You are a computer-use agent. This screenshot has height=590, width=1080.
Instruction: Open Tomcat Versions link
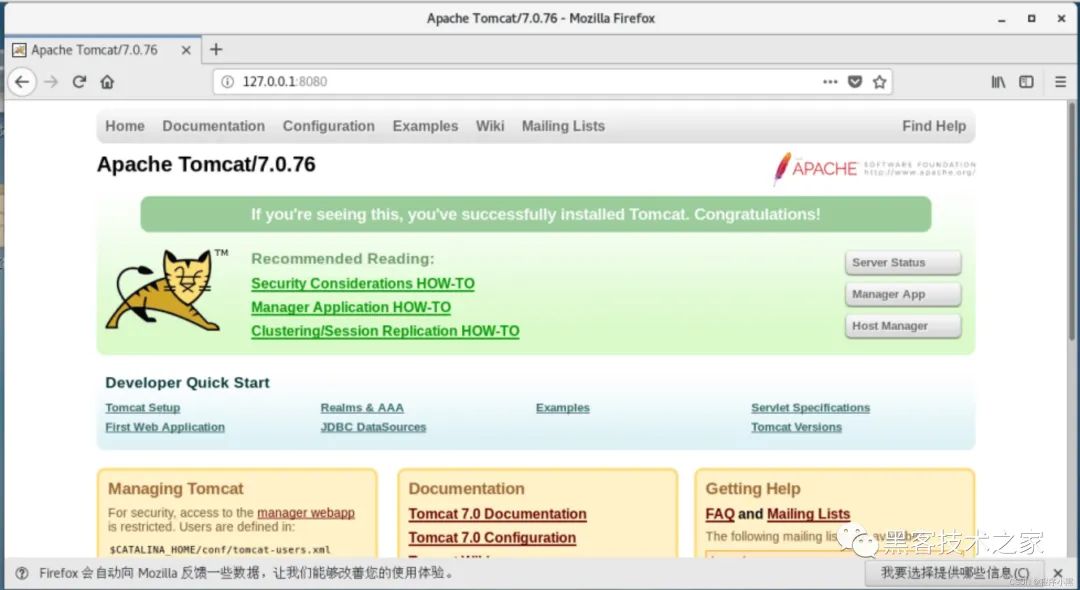click(796, 427)
